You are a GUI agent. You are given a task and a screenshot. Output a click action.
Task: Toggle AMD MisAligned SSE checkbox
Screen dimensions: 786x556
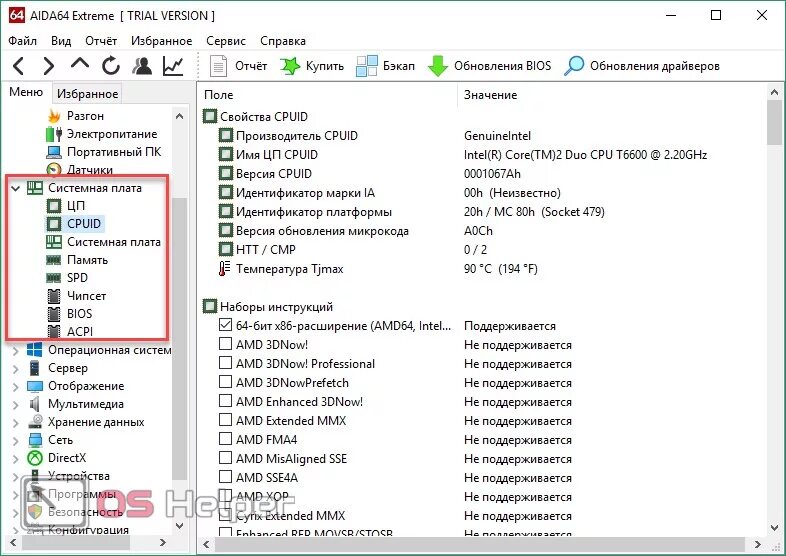[226, 458]
